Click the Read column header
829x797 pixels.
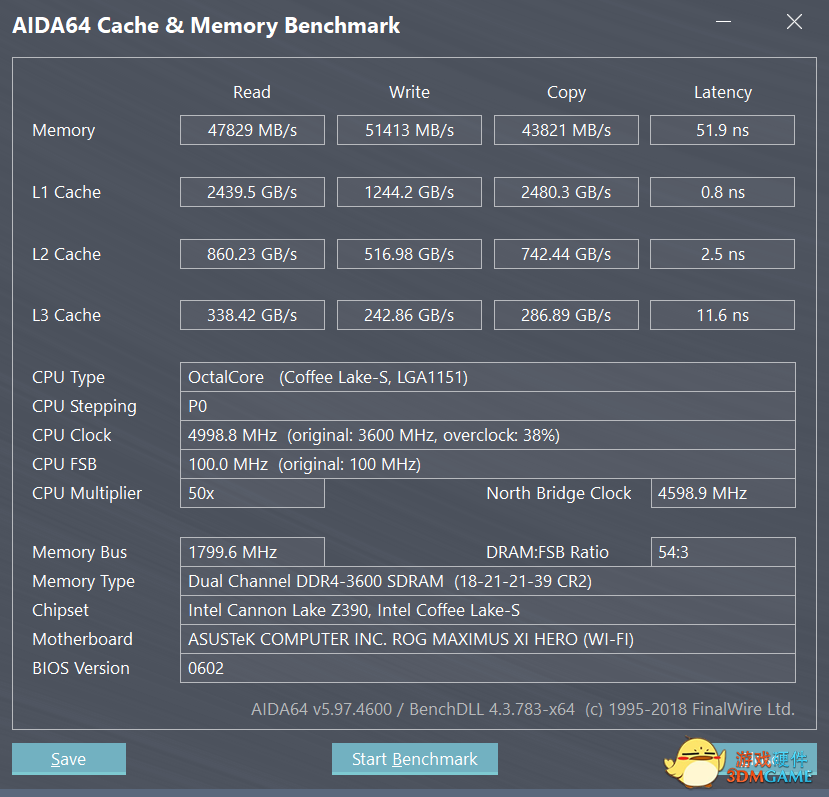click(252, 92)
